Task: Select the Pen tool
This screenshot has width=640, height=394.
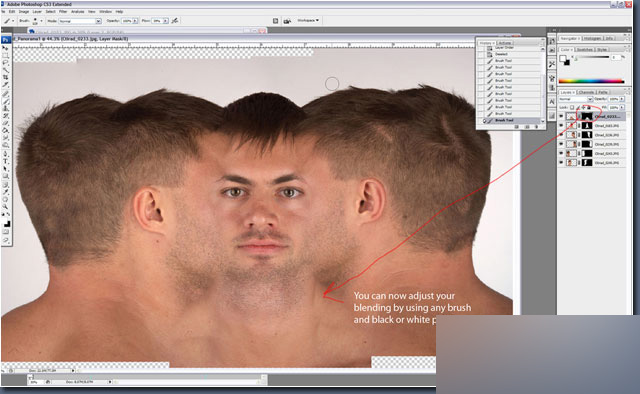Action: (x=5, y=154)
